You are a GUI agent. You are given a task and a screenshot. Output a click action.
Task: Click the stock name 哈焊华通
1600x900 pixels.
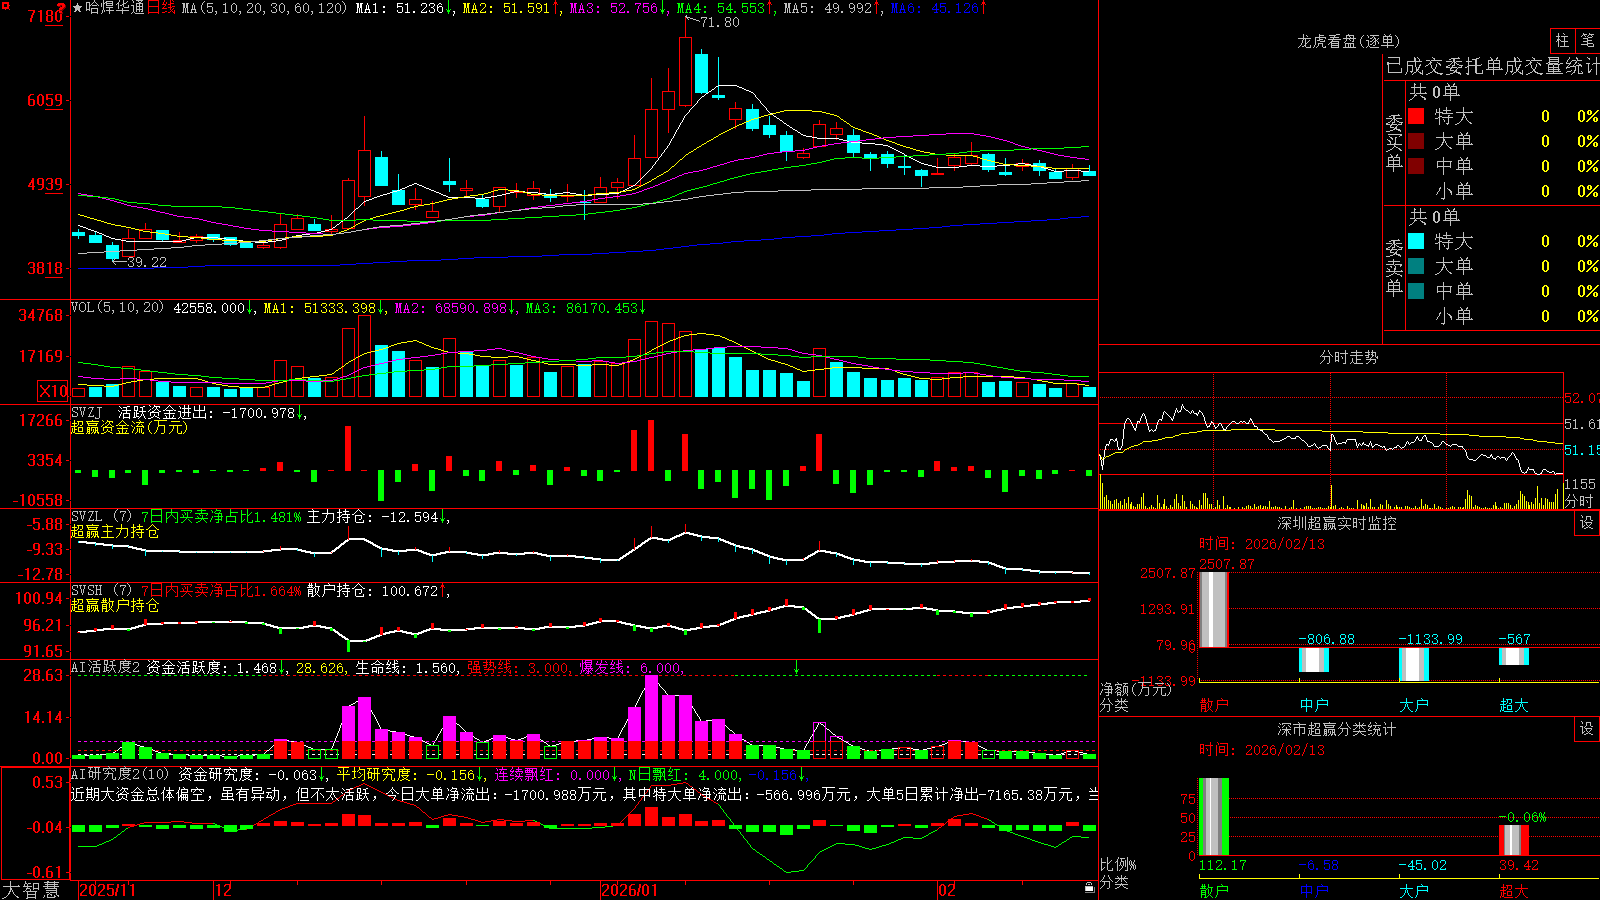(115, 8)
